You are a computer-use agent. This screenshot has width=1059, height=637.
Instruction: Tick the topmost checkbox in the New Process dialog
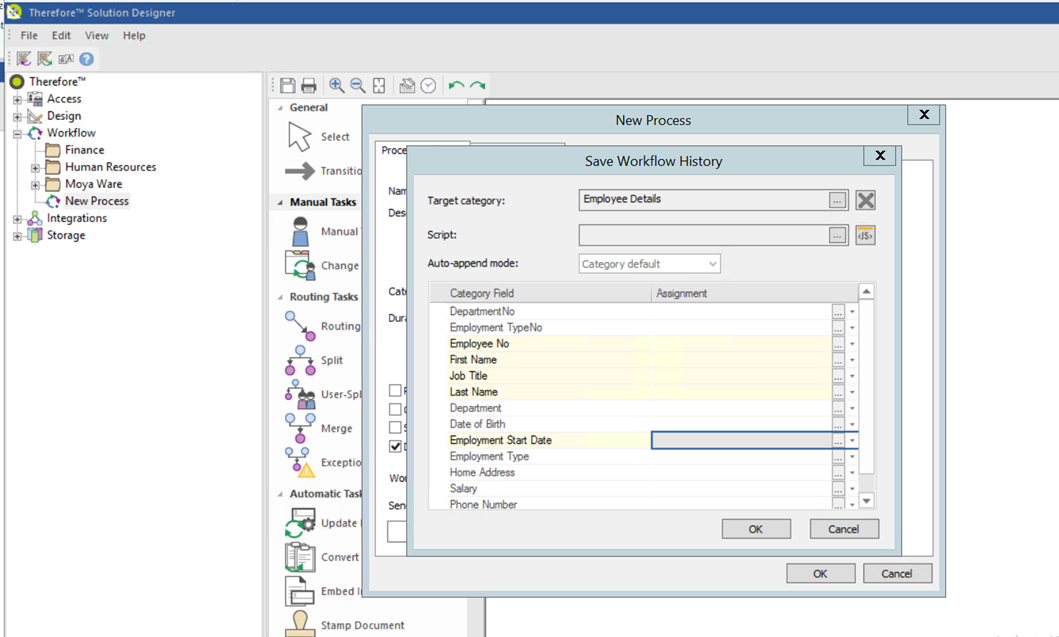(395, 390)
